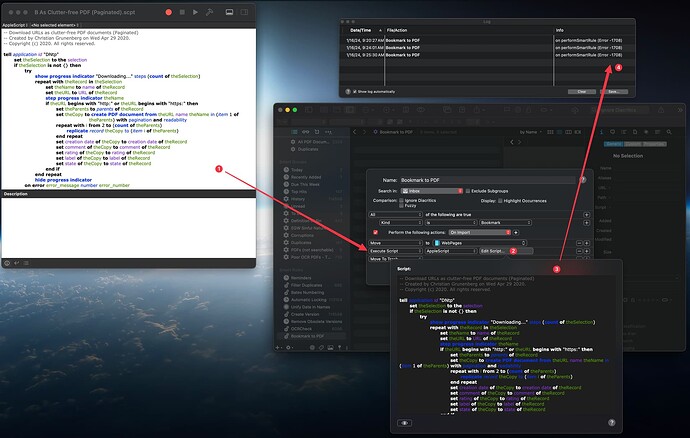Compile script with hammer icon

tap(209, 12)
